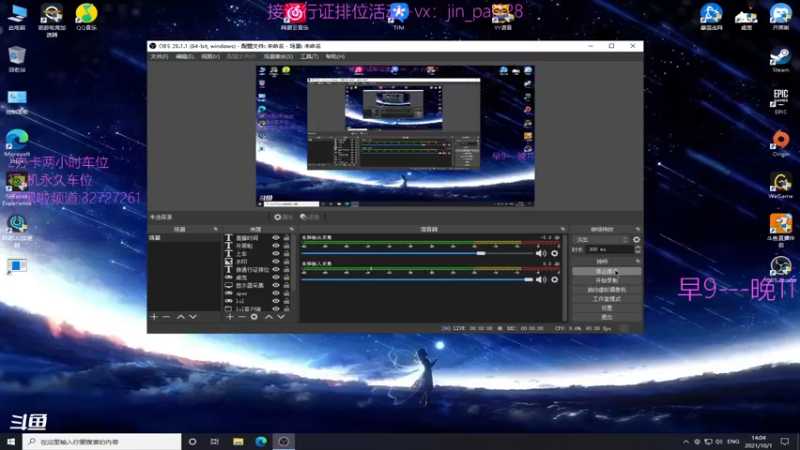Mute the desktop audio (桌面输出采集) speaker icon
This screenshot has width=800, height=450.
coord(541,253)
